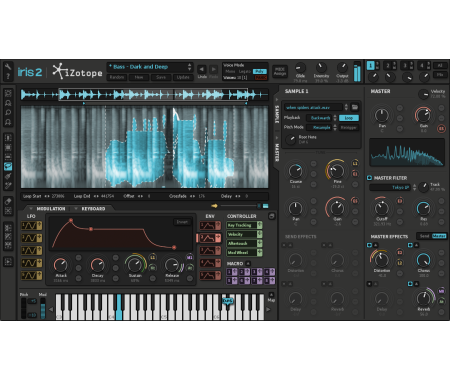Click the Invert envelope button
Screen dimensions: 450x380
coord(182,222)
